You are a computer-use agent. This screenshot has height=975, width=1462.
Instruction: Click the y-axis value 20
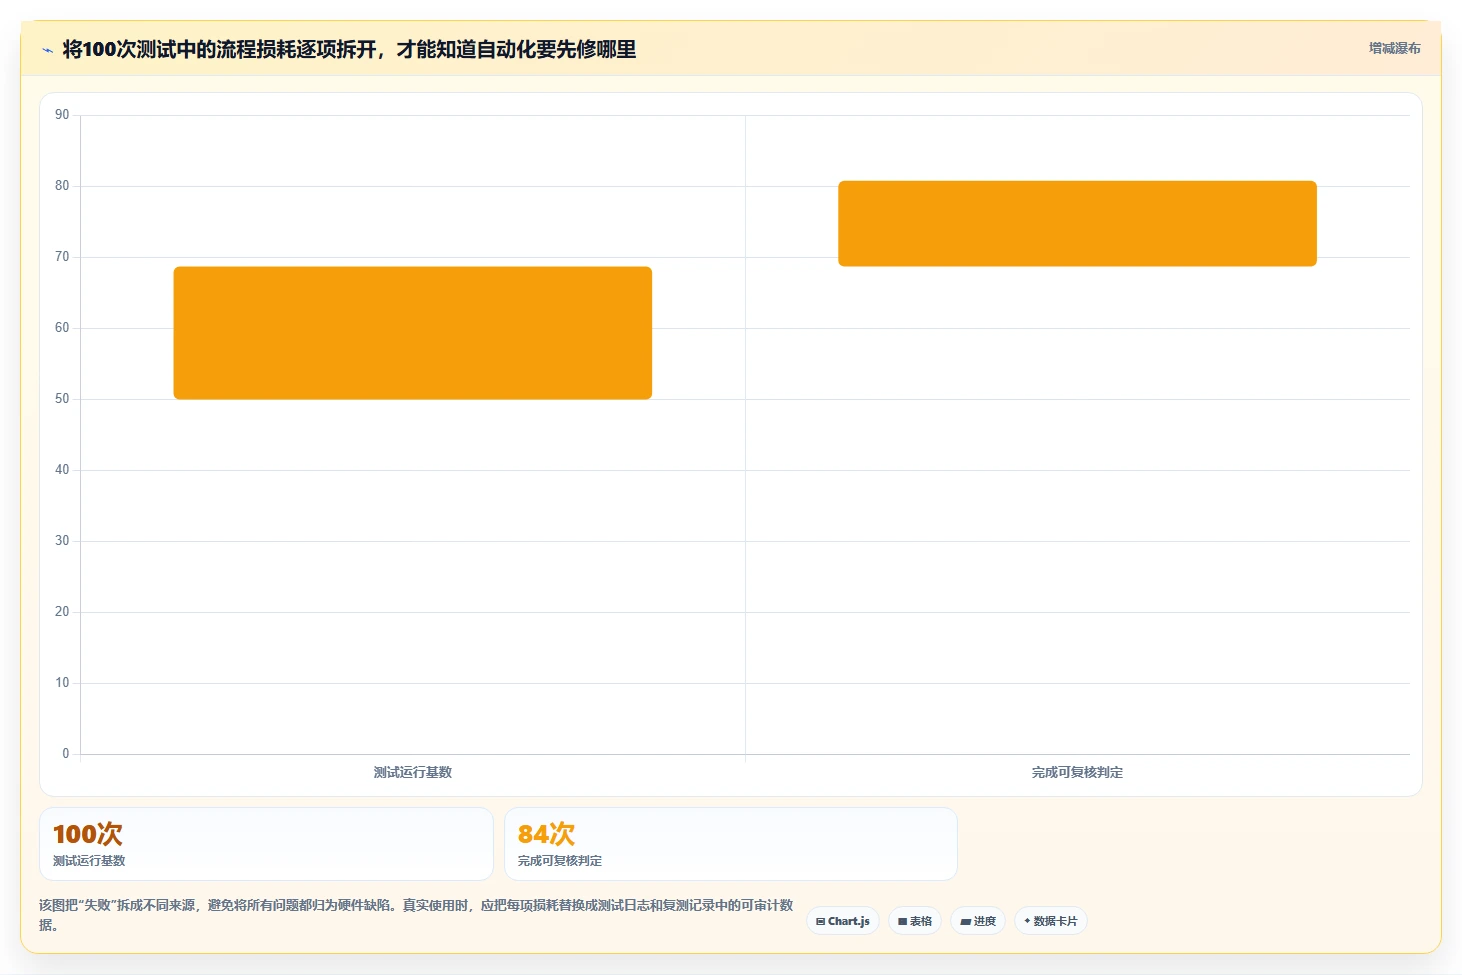click(62, 612)
